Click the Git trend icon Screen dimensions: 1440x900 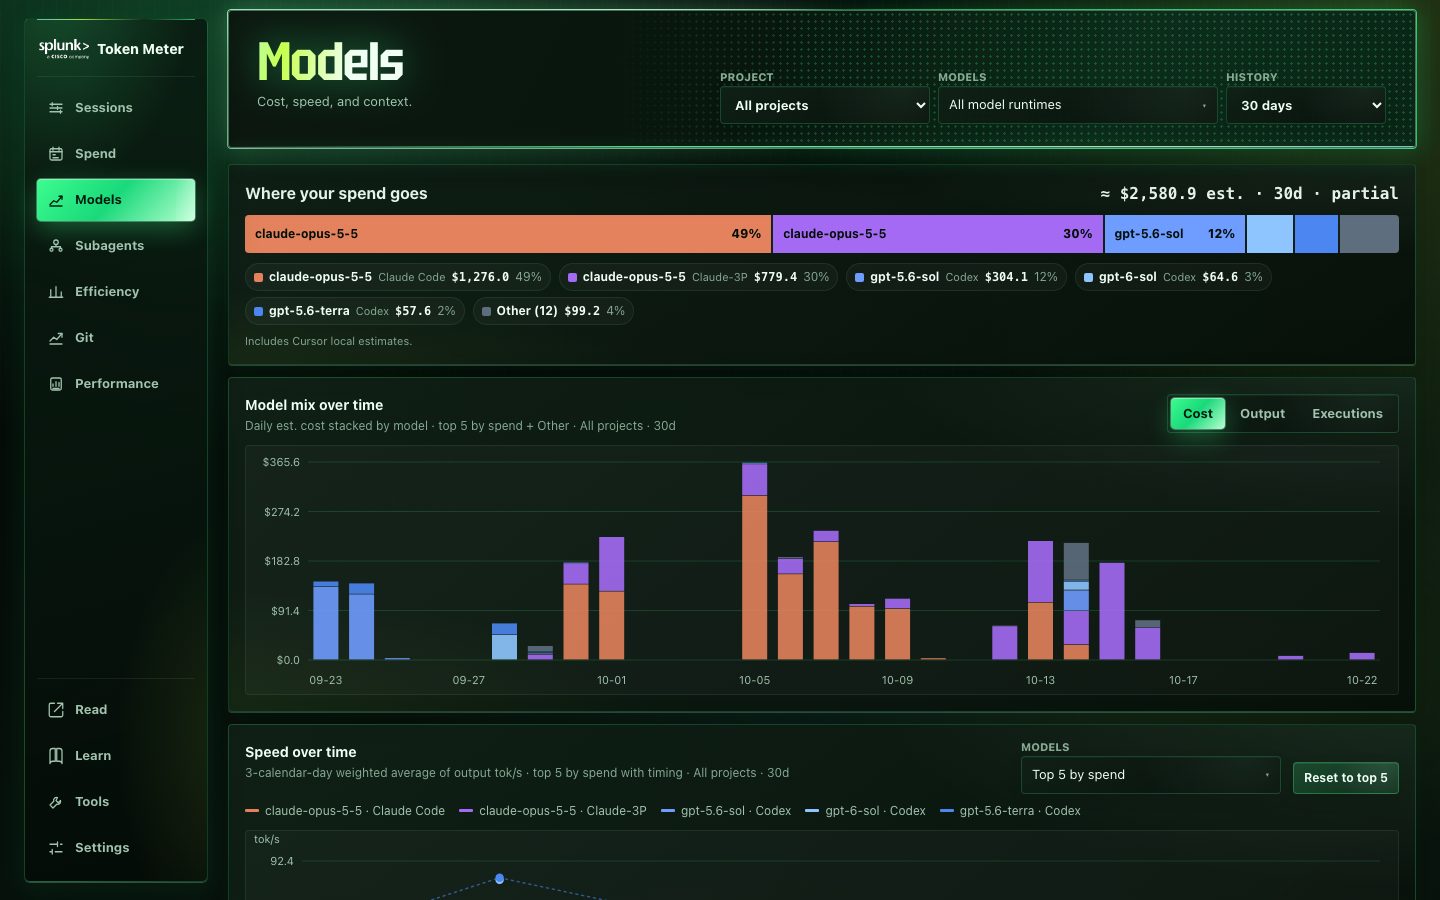56,338
